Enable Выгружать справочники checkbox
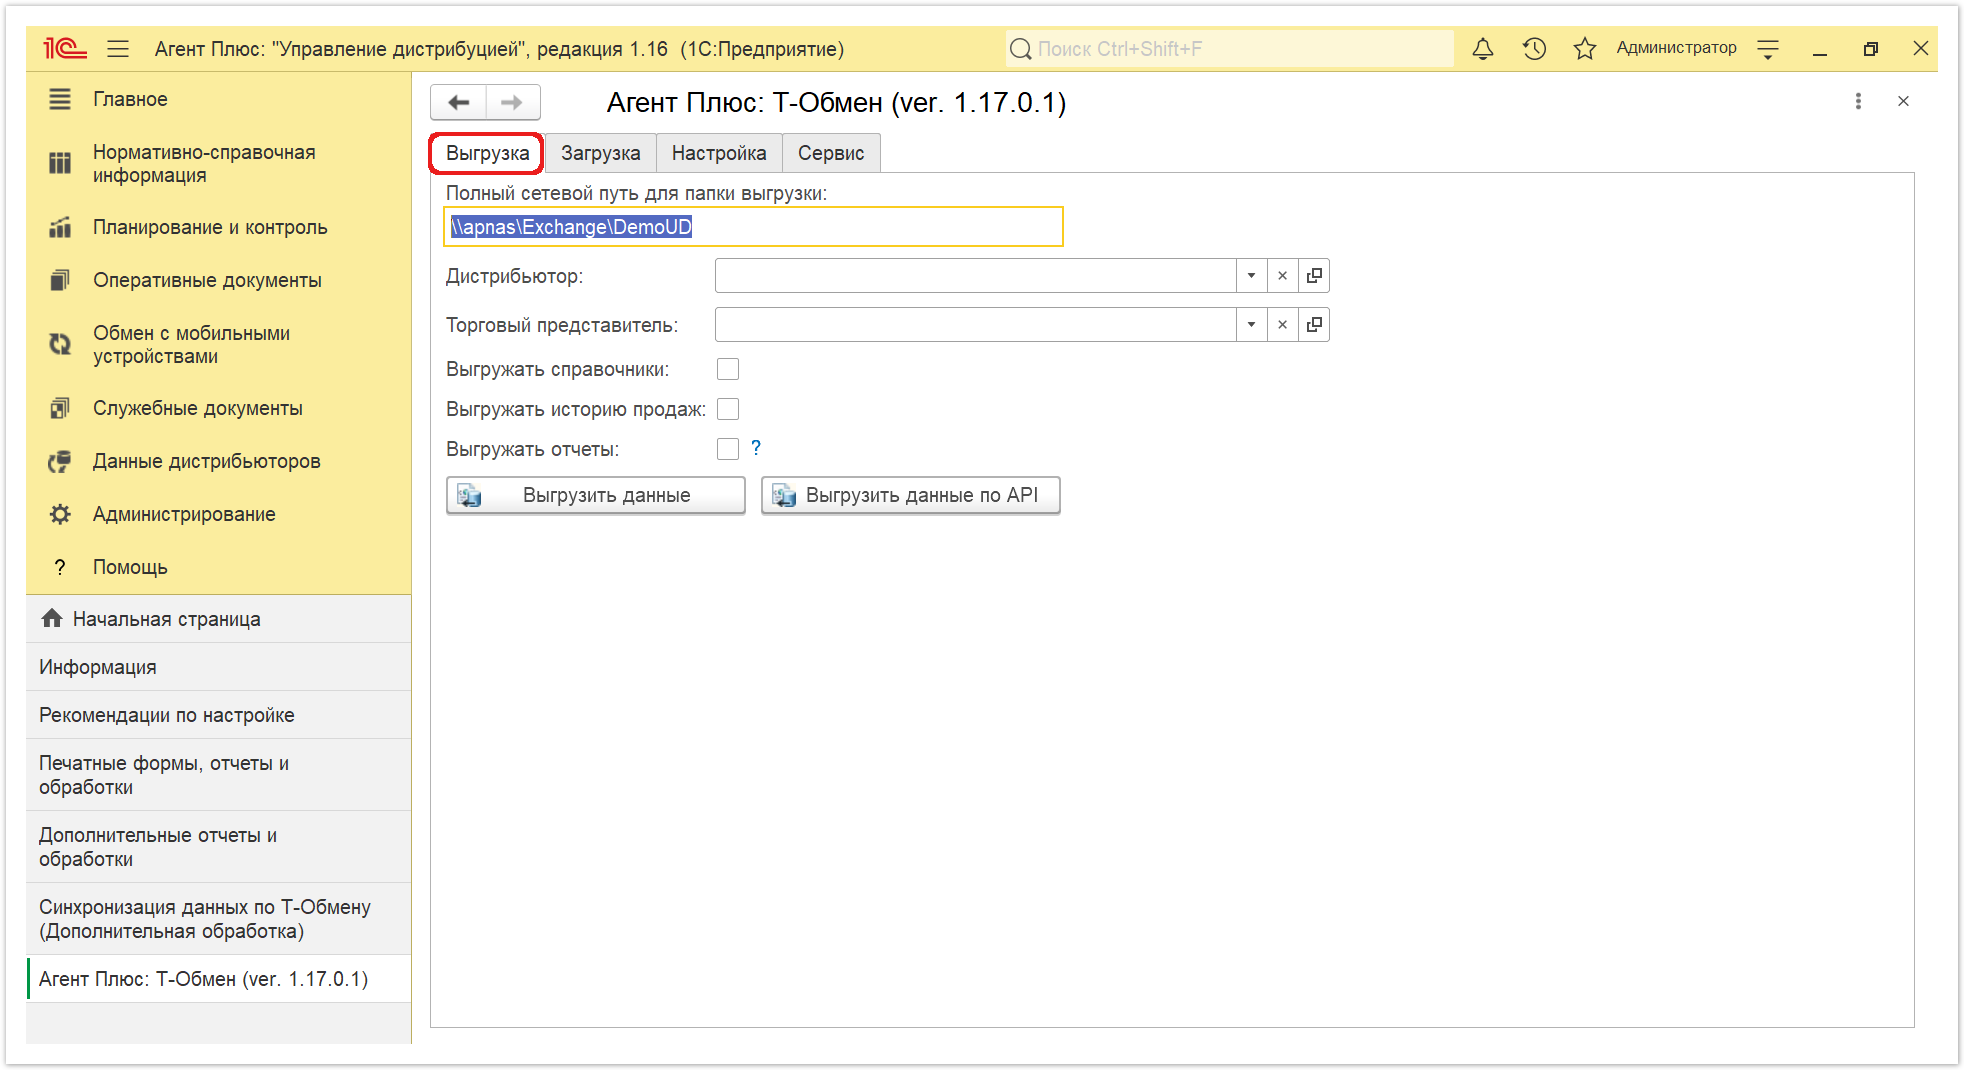1964x1070 pixels. click(x=728, y=369)
